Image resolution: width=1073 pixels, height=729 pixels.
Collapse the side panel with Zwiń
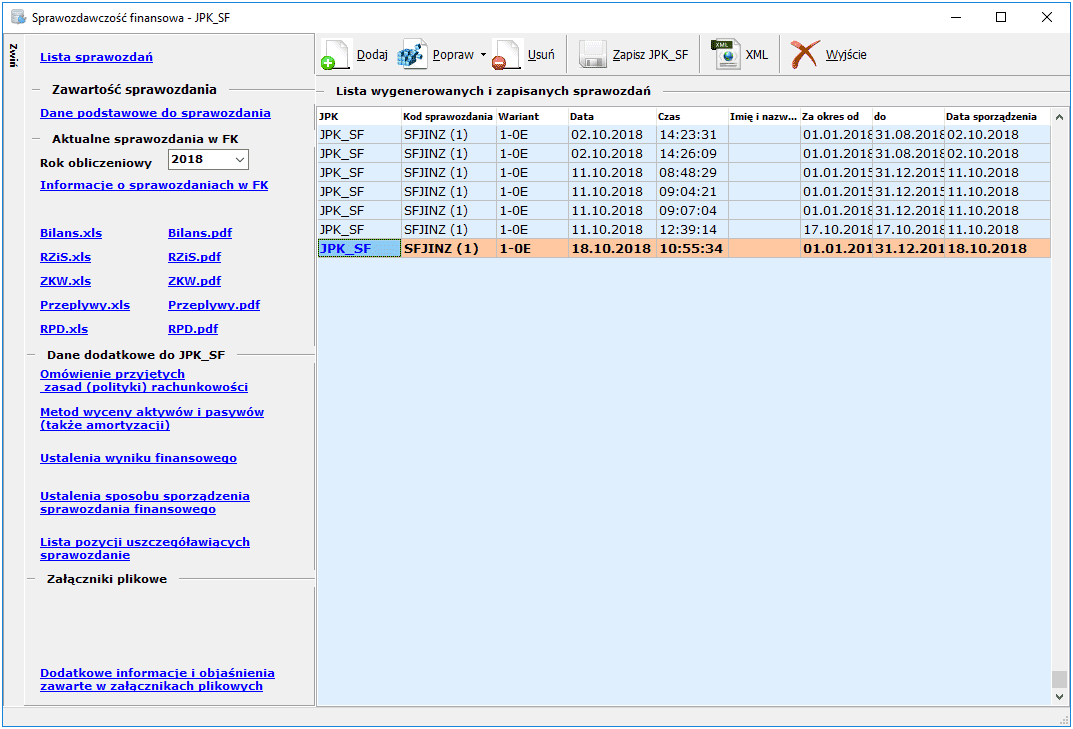[x=14, y=55]
